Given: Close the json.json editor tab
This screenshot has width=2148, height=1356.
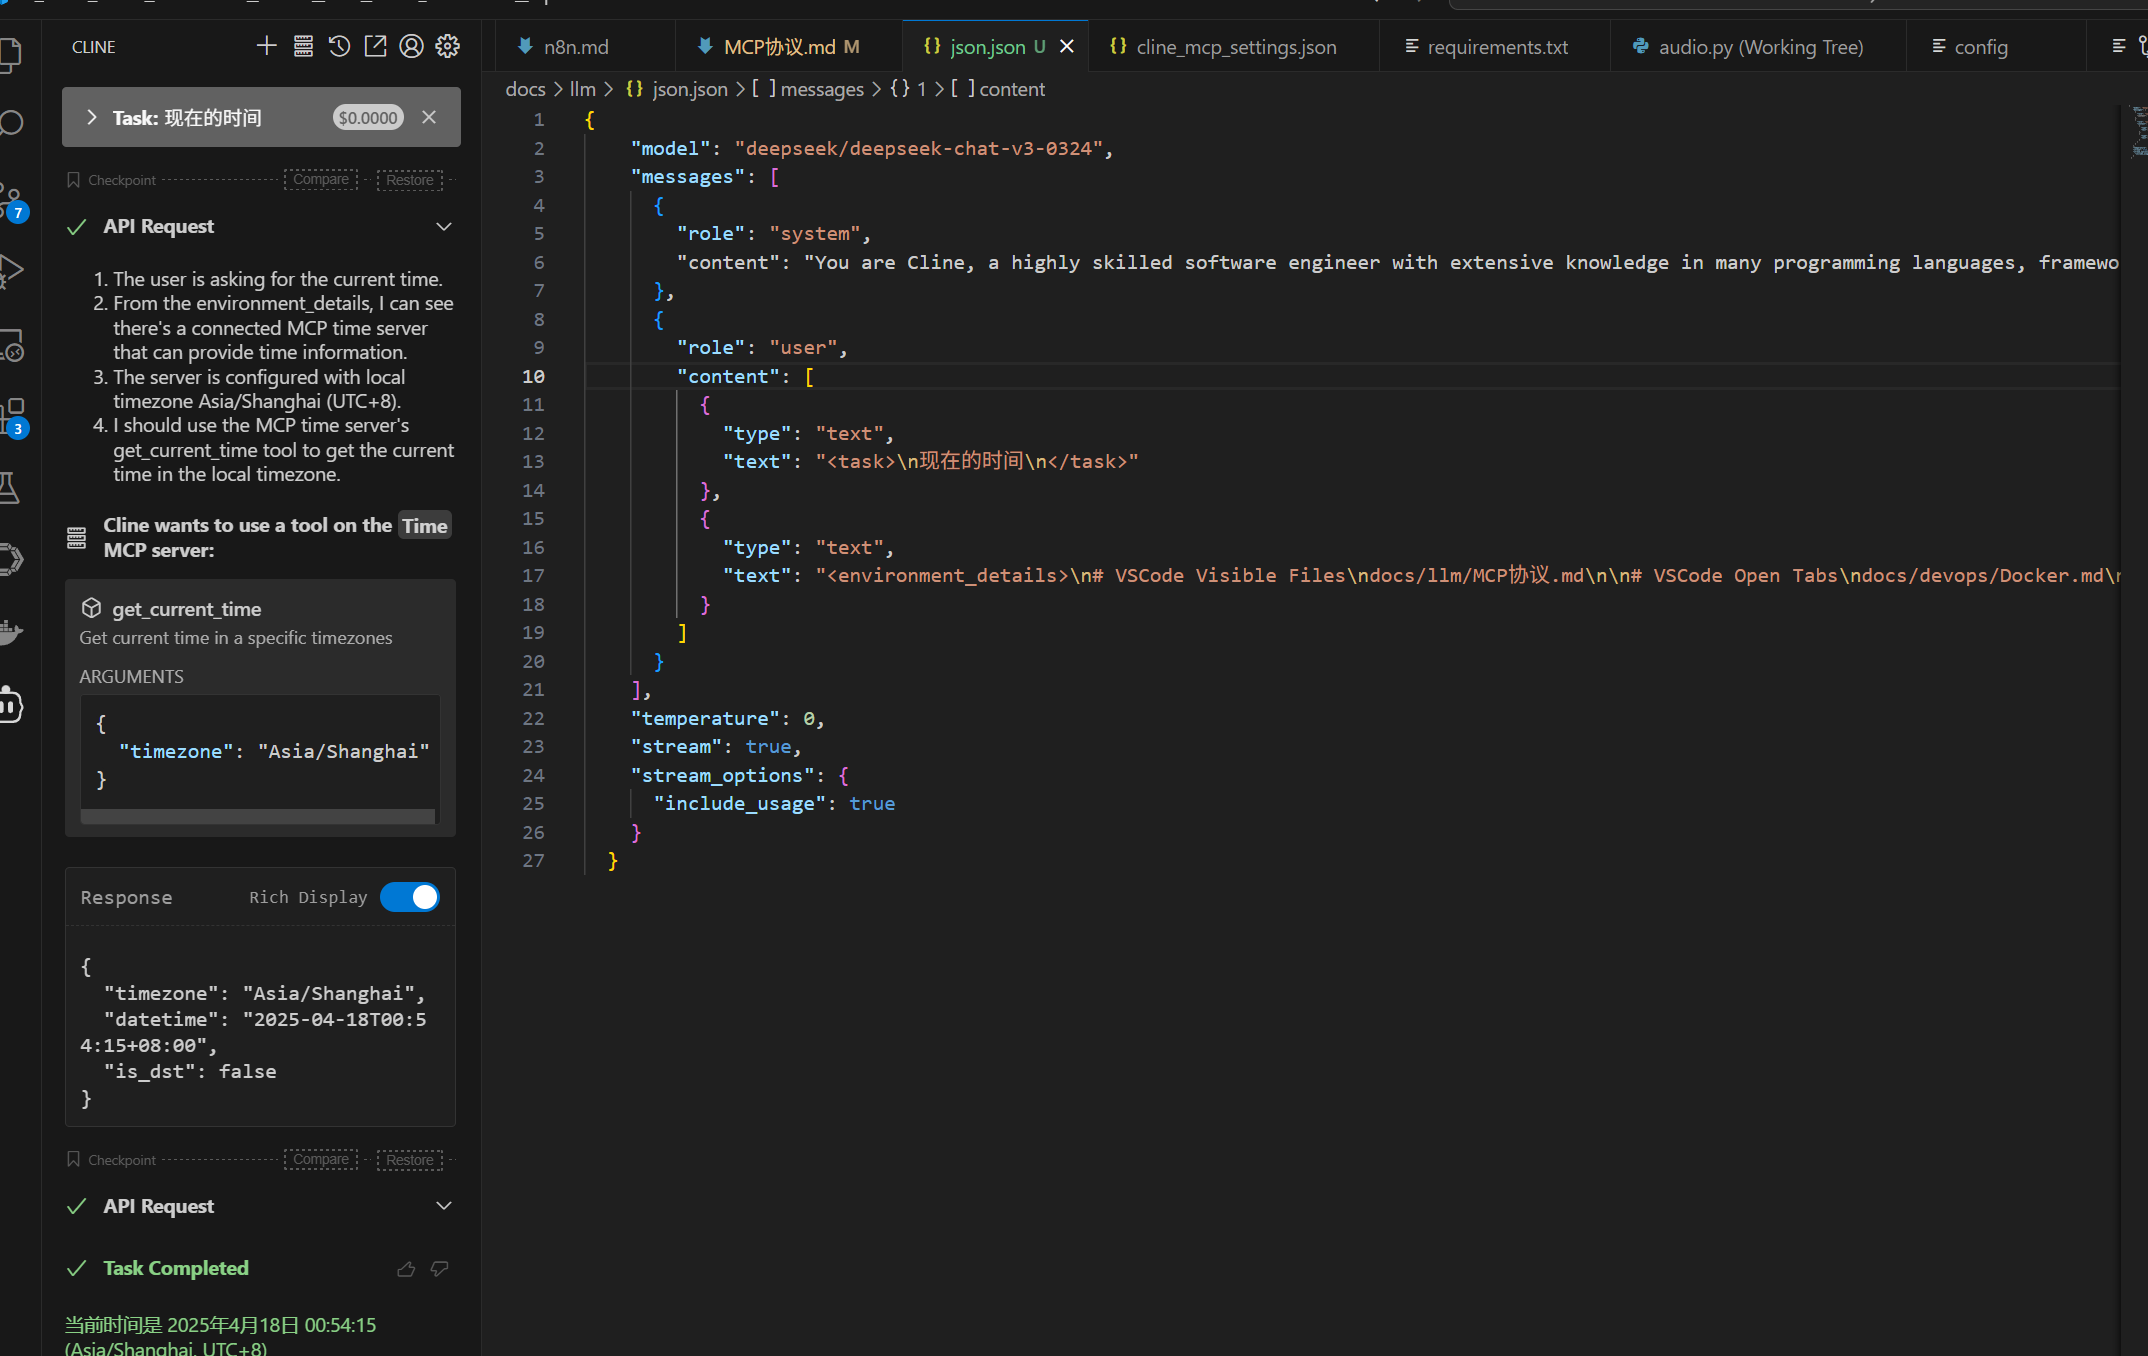Looking at the screenshot, I should (x=1067, y=47).
